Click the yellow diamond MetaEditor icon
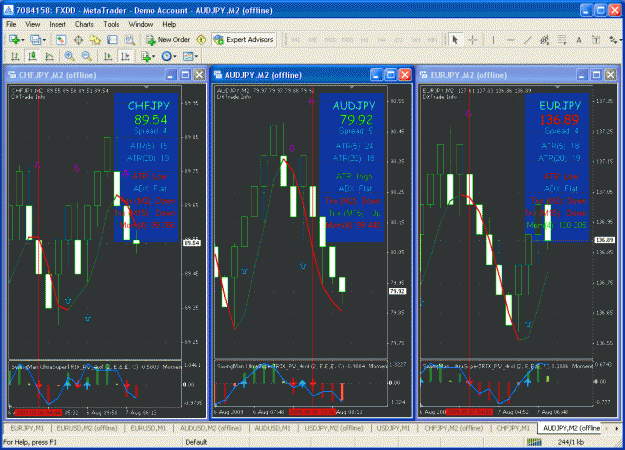 pyautogui.click(x=201, y=39)
